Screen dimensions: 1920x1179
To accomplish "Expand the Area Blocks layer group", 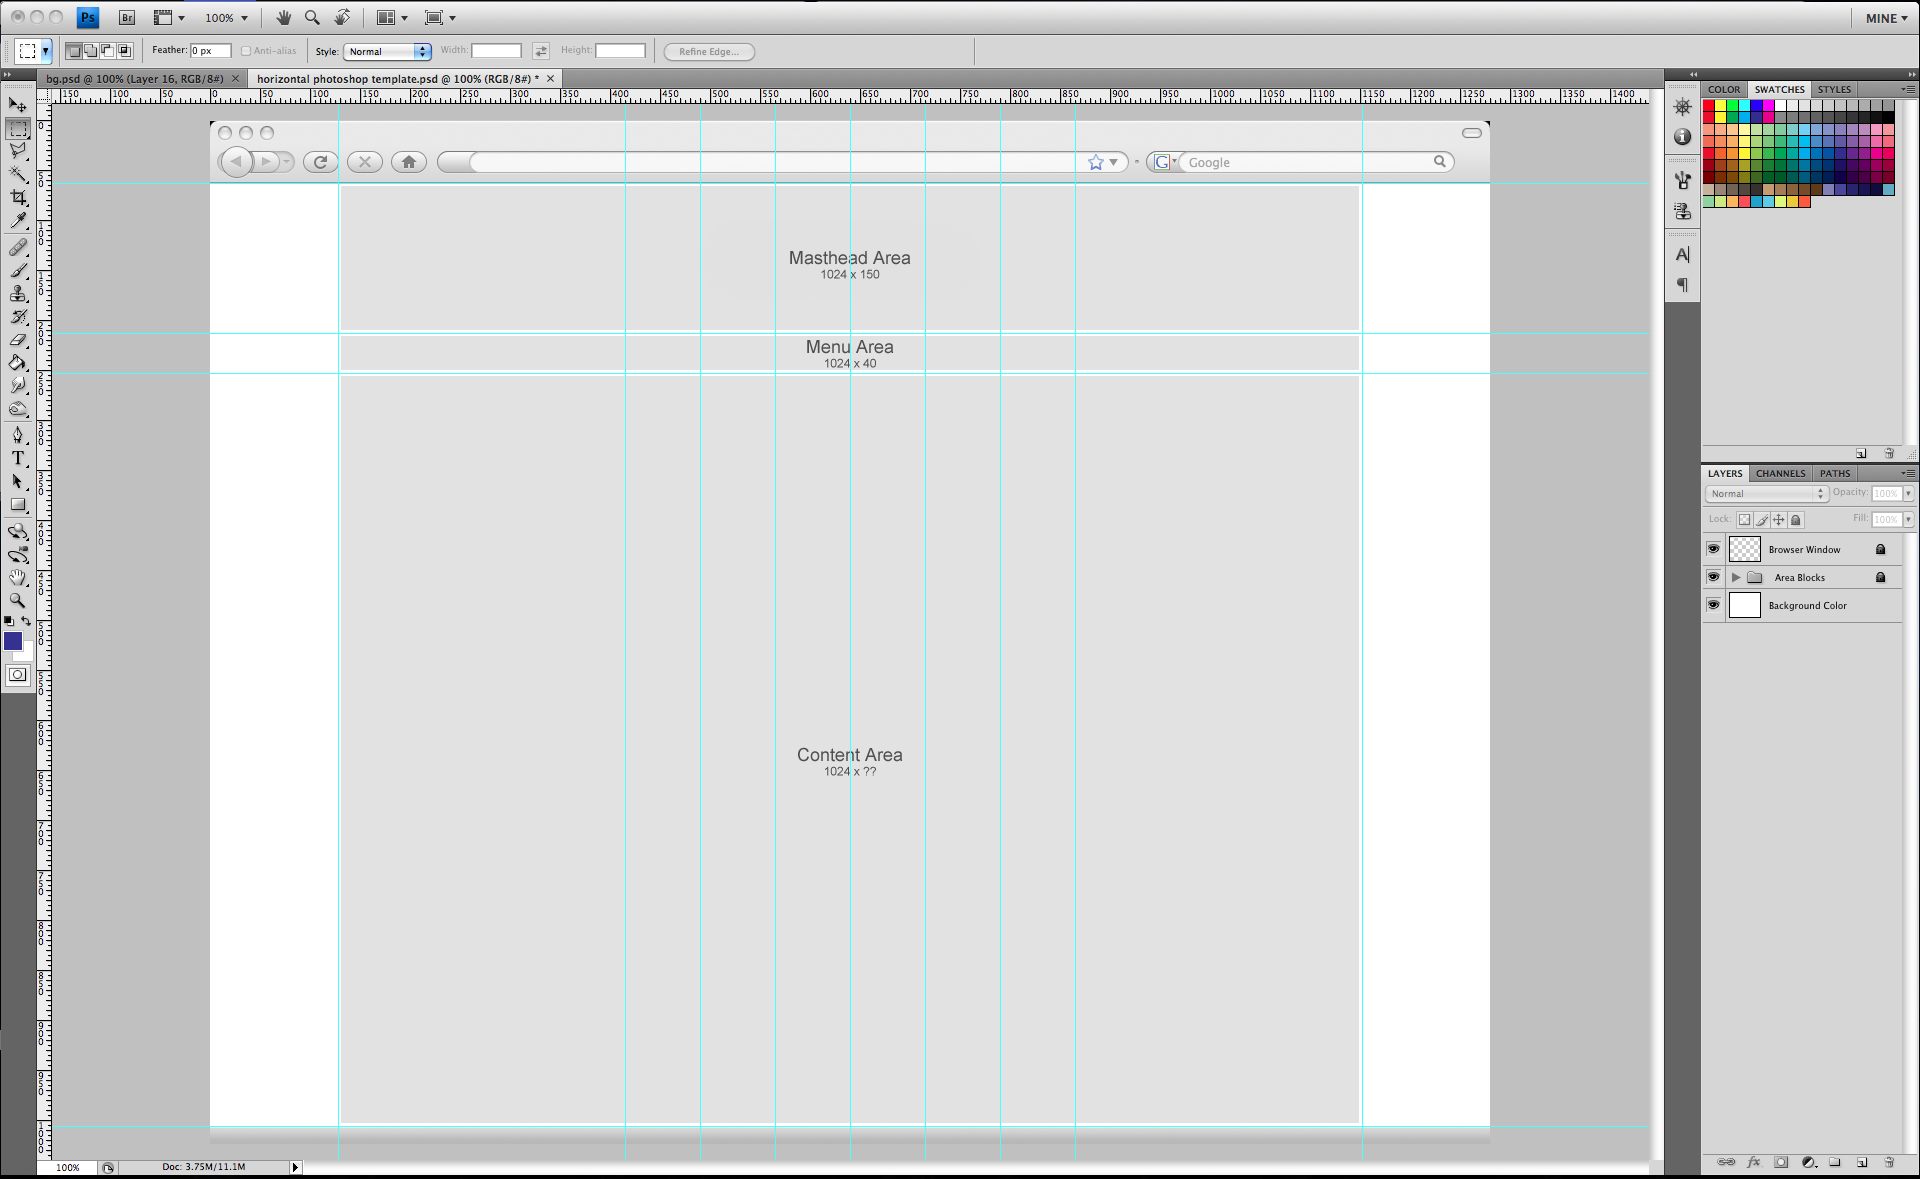I will [1736, 577].
